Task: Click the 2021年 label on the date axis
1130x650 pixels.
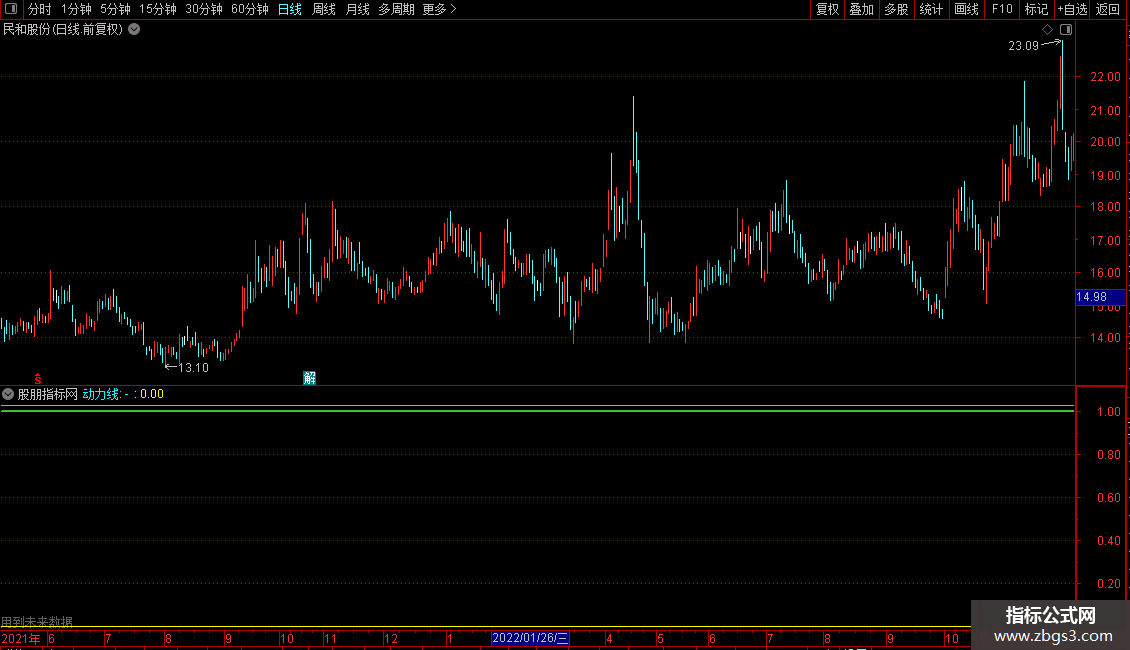Action: [21, 638]
